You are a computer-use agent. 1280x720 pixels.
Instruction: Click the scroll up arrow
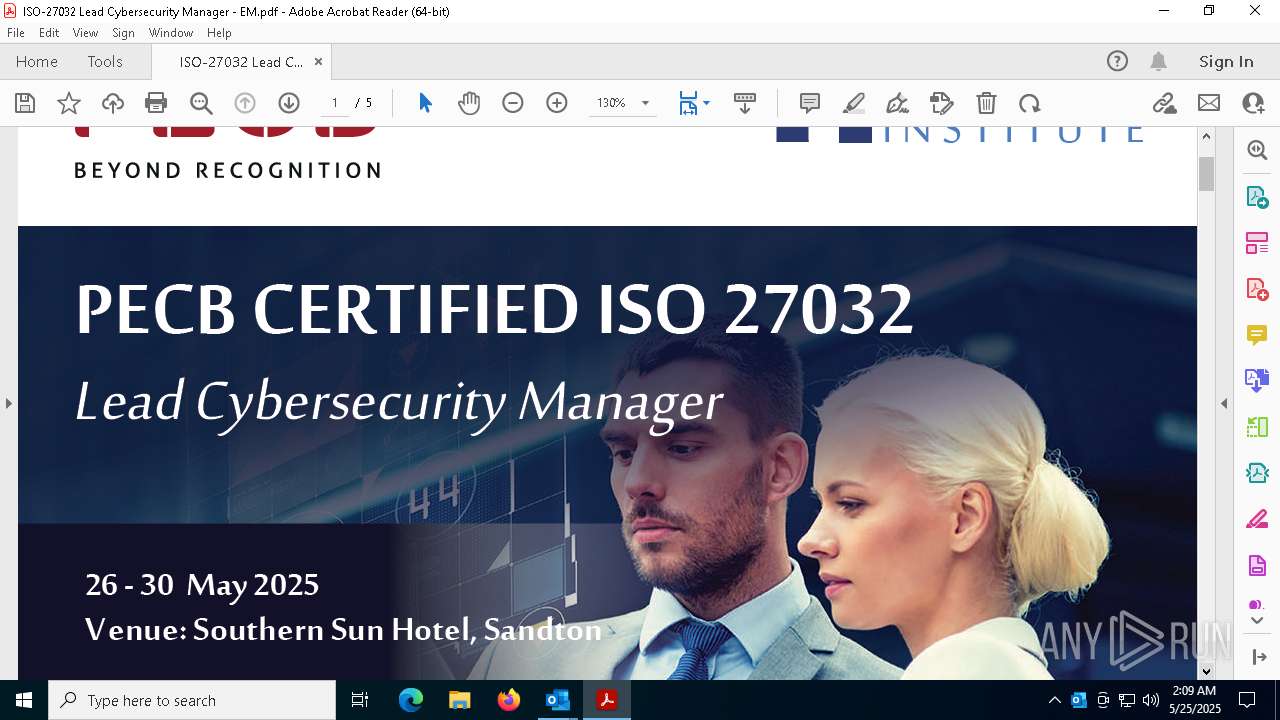[x=1206, y=136]
